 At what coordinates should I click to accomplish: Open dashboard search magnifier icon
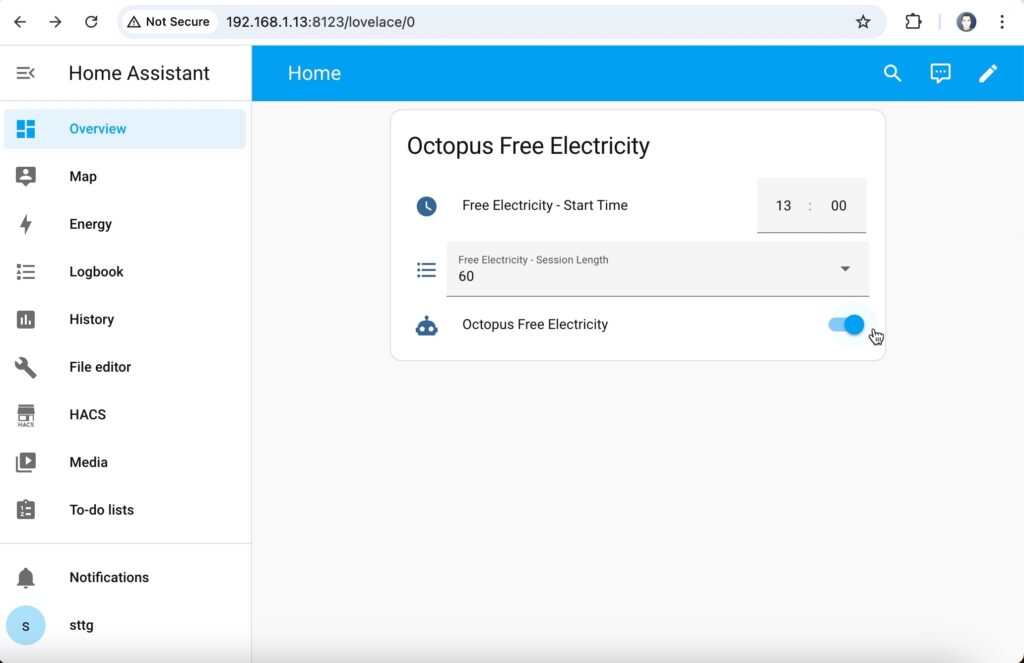pyautogui.click(x=892, y=73)
